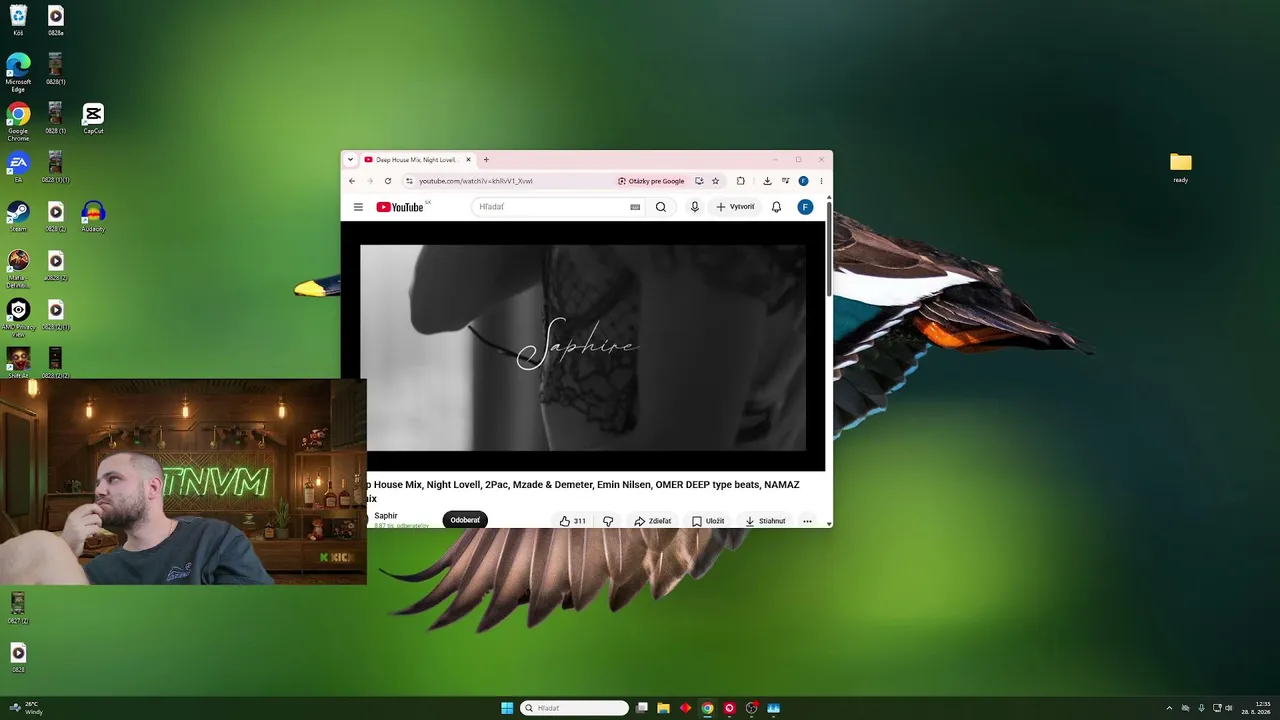Share the video via Zdieľať
This screenshot has width=1280, height=720.
click(652, 521)
